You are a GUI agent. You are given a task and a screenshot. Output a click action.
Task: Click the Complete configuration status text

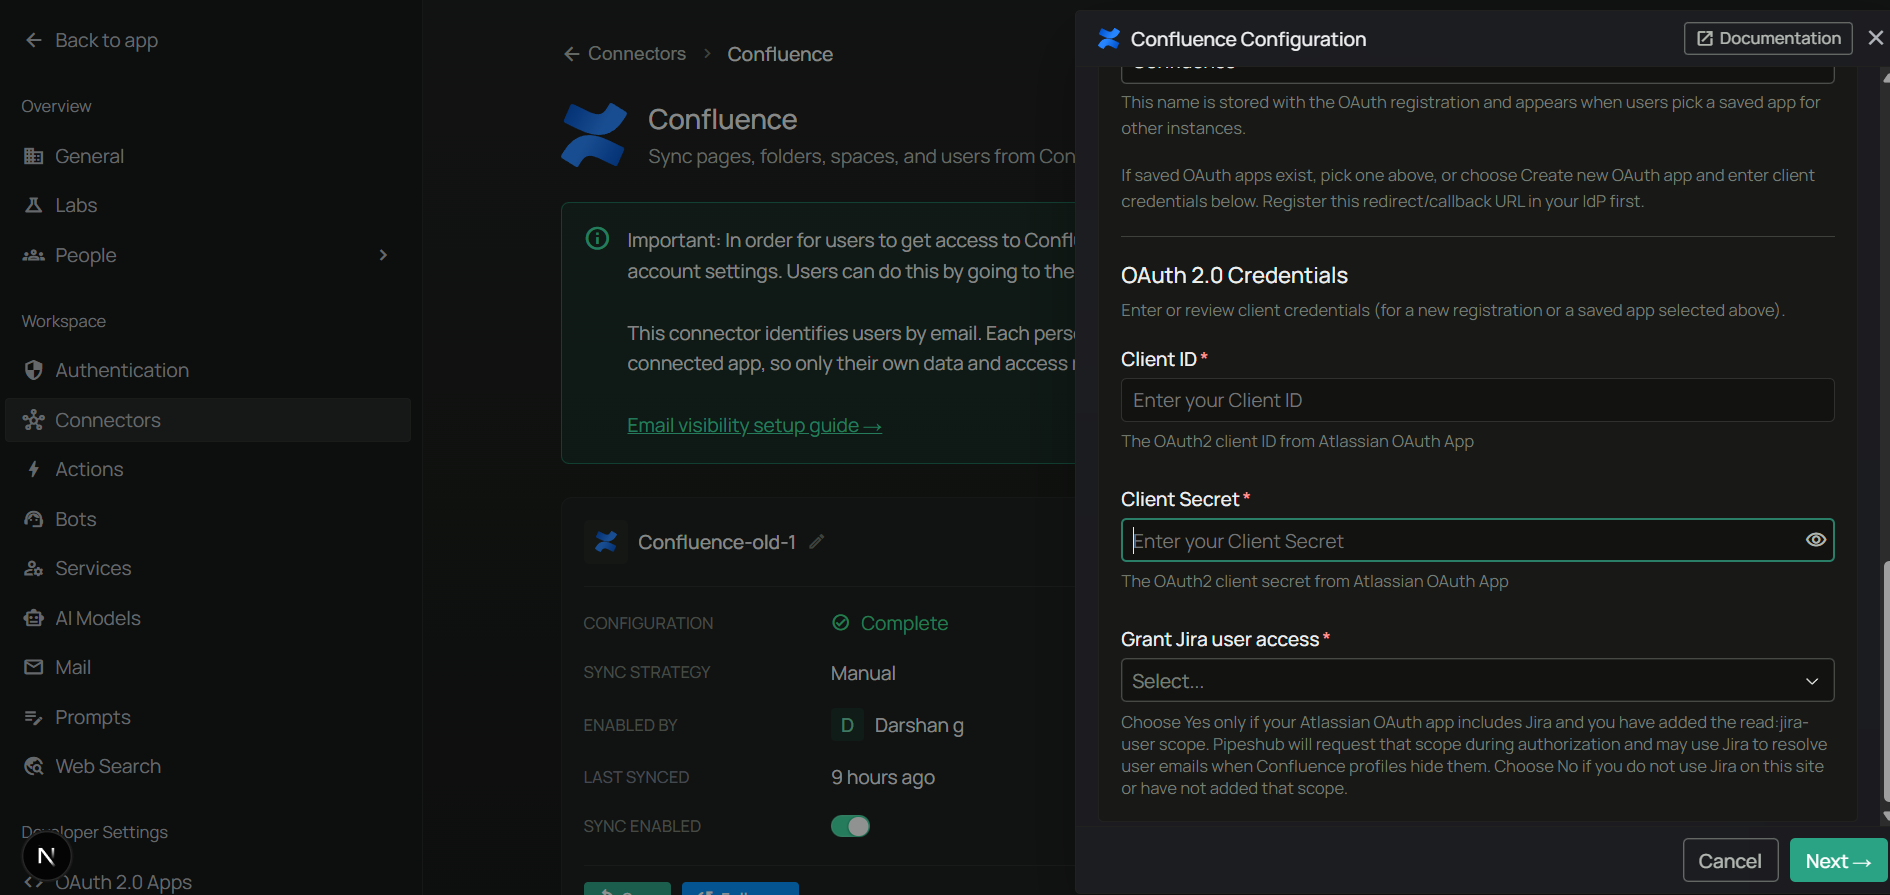[904, 623]
